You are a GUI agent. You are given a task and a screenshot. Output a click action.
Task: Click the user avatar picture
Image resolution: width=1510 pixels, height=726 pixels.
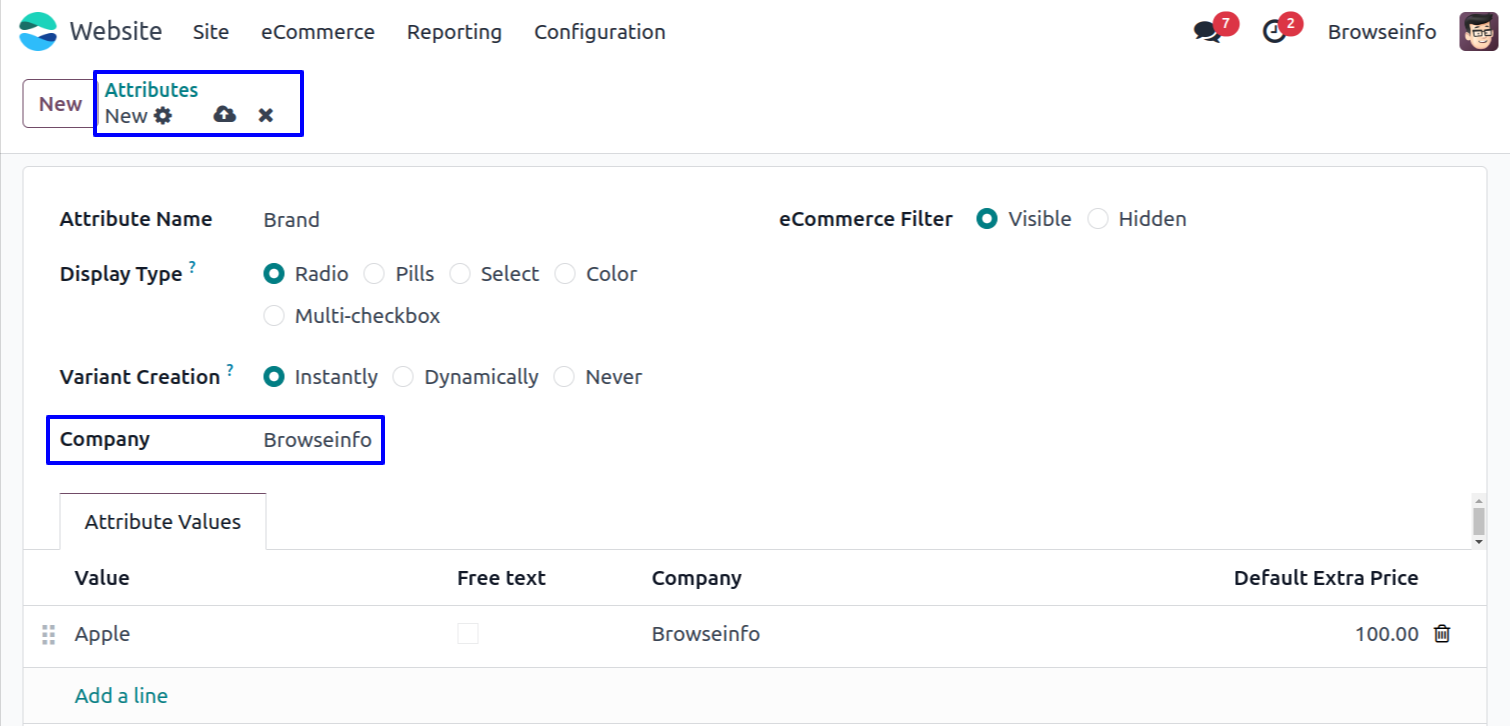click(1478, 32)
